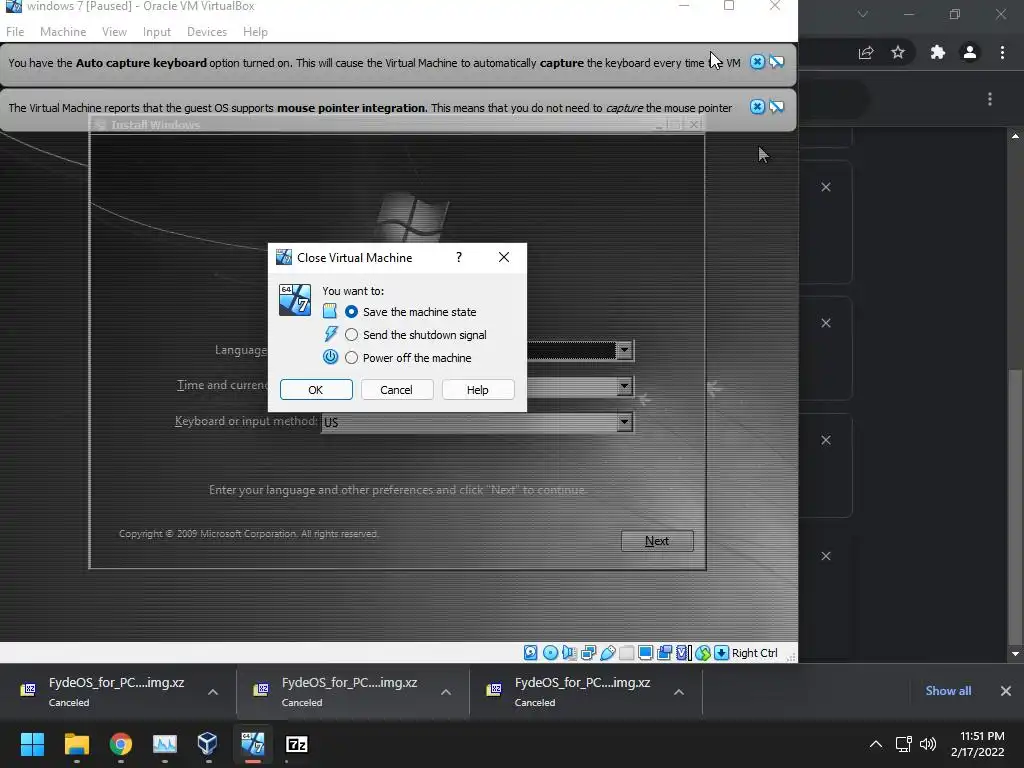Suppress future mouse pointer integration messages icon

776,106
